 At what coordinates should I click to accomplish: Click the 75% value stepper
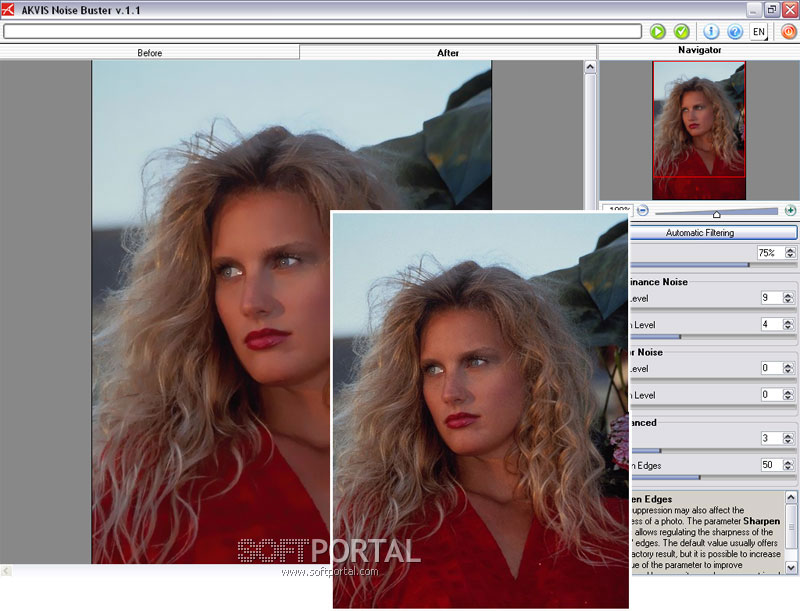pyautogui.click(x=790, y=252)
